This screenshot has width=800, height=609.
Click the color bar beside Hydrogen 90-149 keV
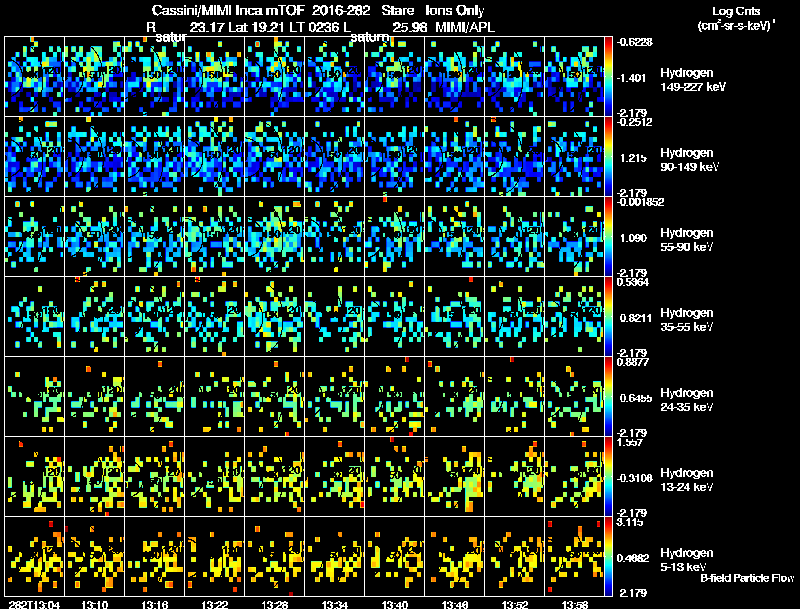[x=609, y=157]
